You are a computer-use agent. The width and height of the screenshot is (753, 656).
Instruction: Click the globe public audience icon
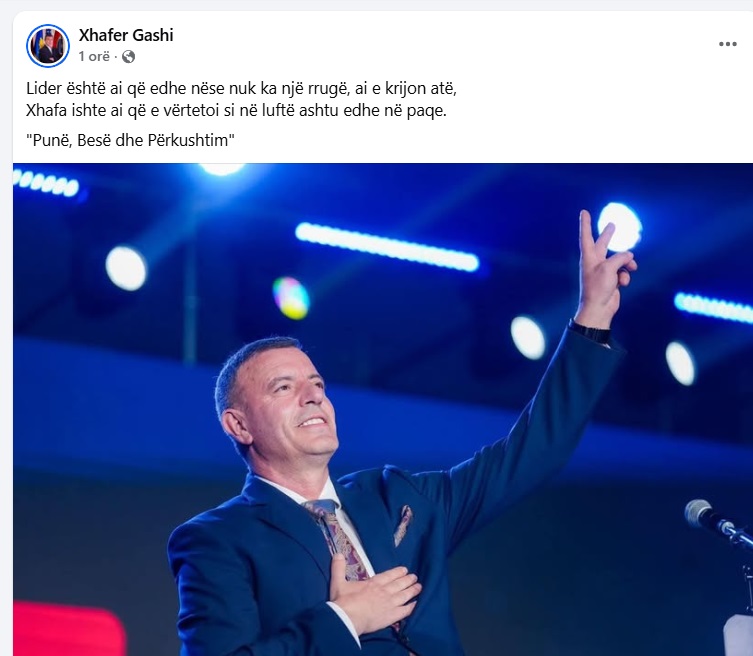[128, 57]
